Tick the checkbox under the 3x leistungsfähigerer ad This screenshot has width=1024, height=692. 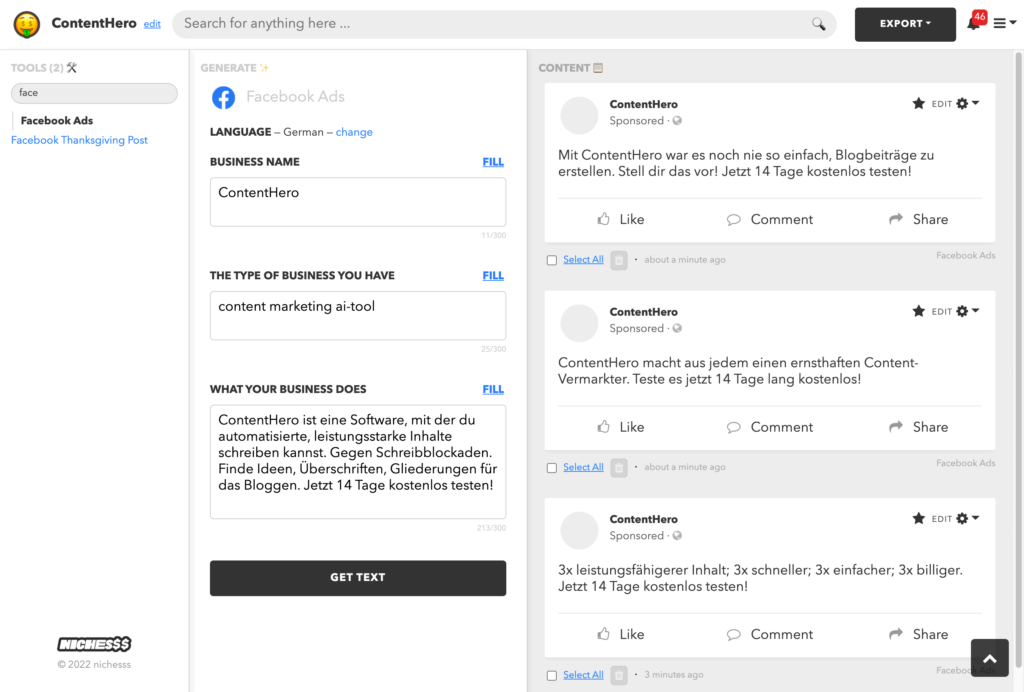(552, 676)
